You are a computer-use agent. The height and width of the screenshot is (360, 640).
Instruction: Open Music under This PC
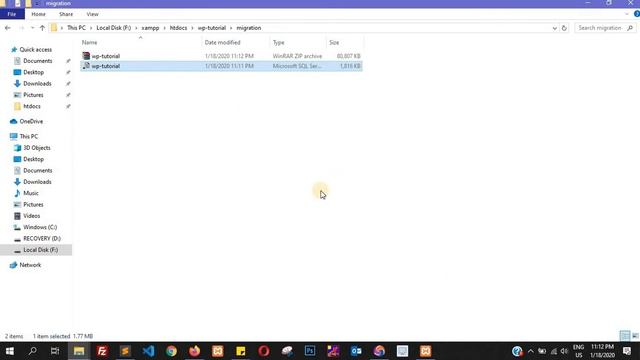[x=31, y=193]
